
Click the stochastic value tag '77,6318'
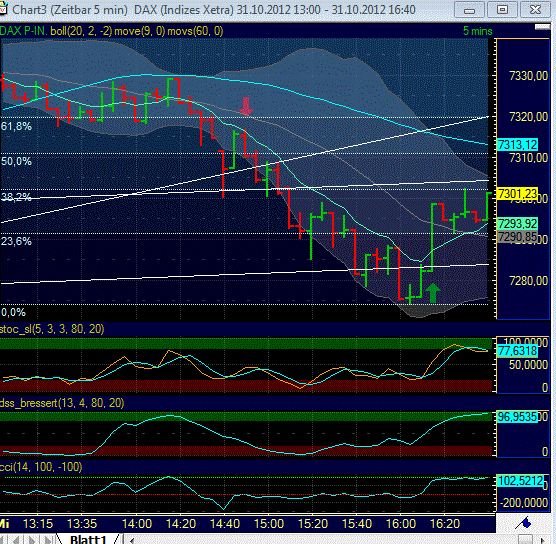pos(517,351)
